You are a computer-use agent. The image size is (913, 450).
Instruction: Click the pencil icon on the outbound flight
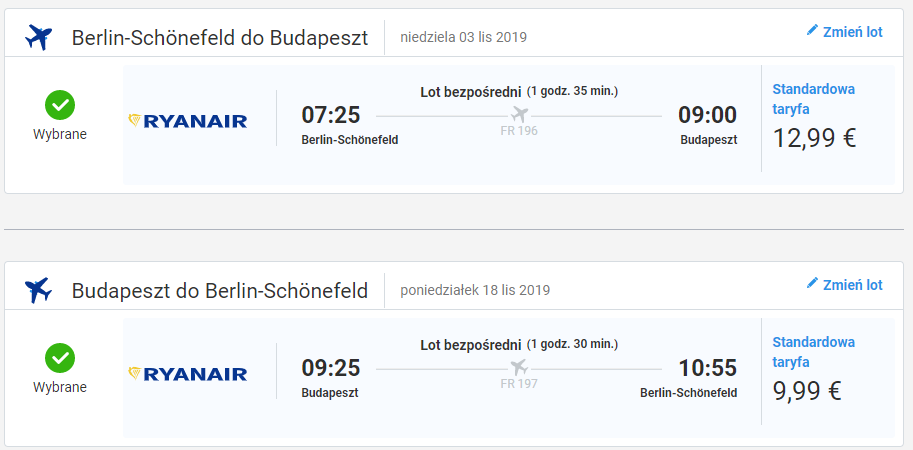pos(812,30)
